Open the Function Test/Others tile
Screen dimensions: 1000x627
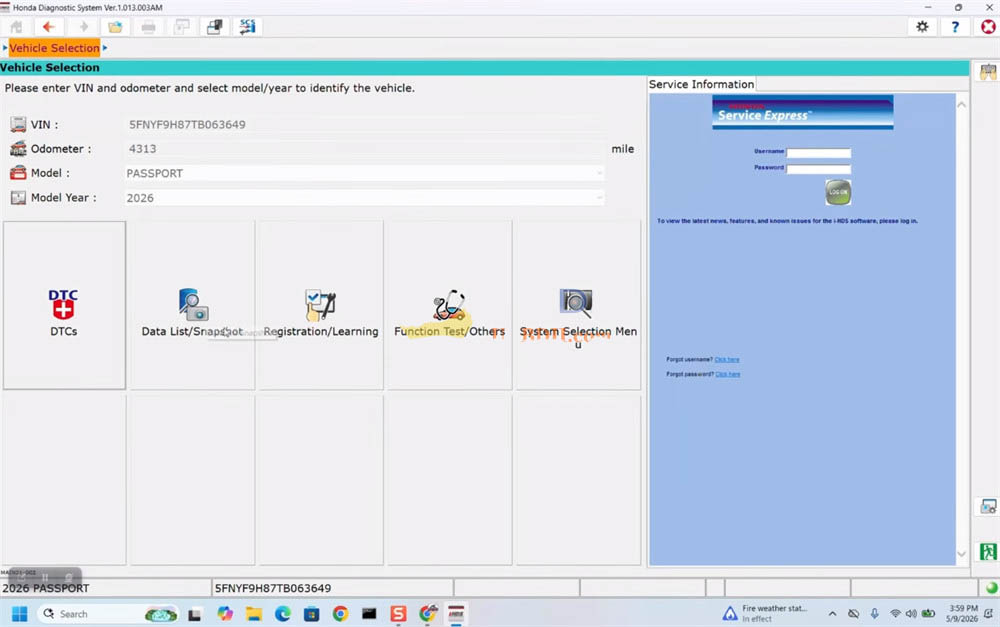(x=450, y=305)
